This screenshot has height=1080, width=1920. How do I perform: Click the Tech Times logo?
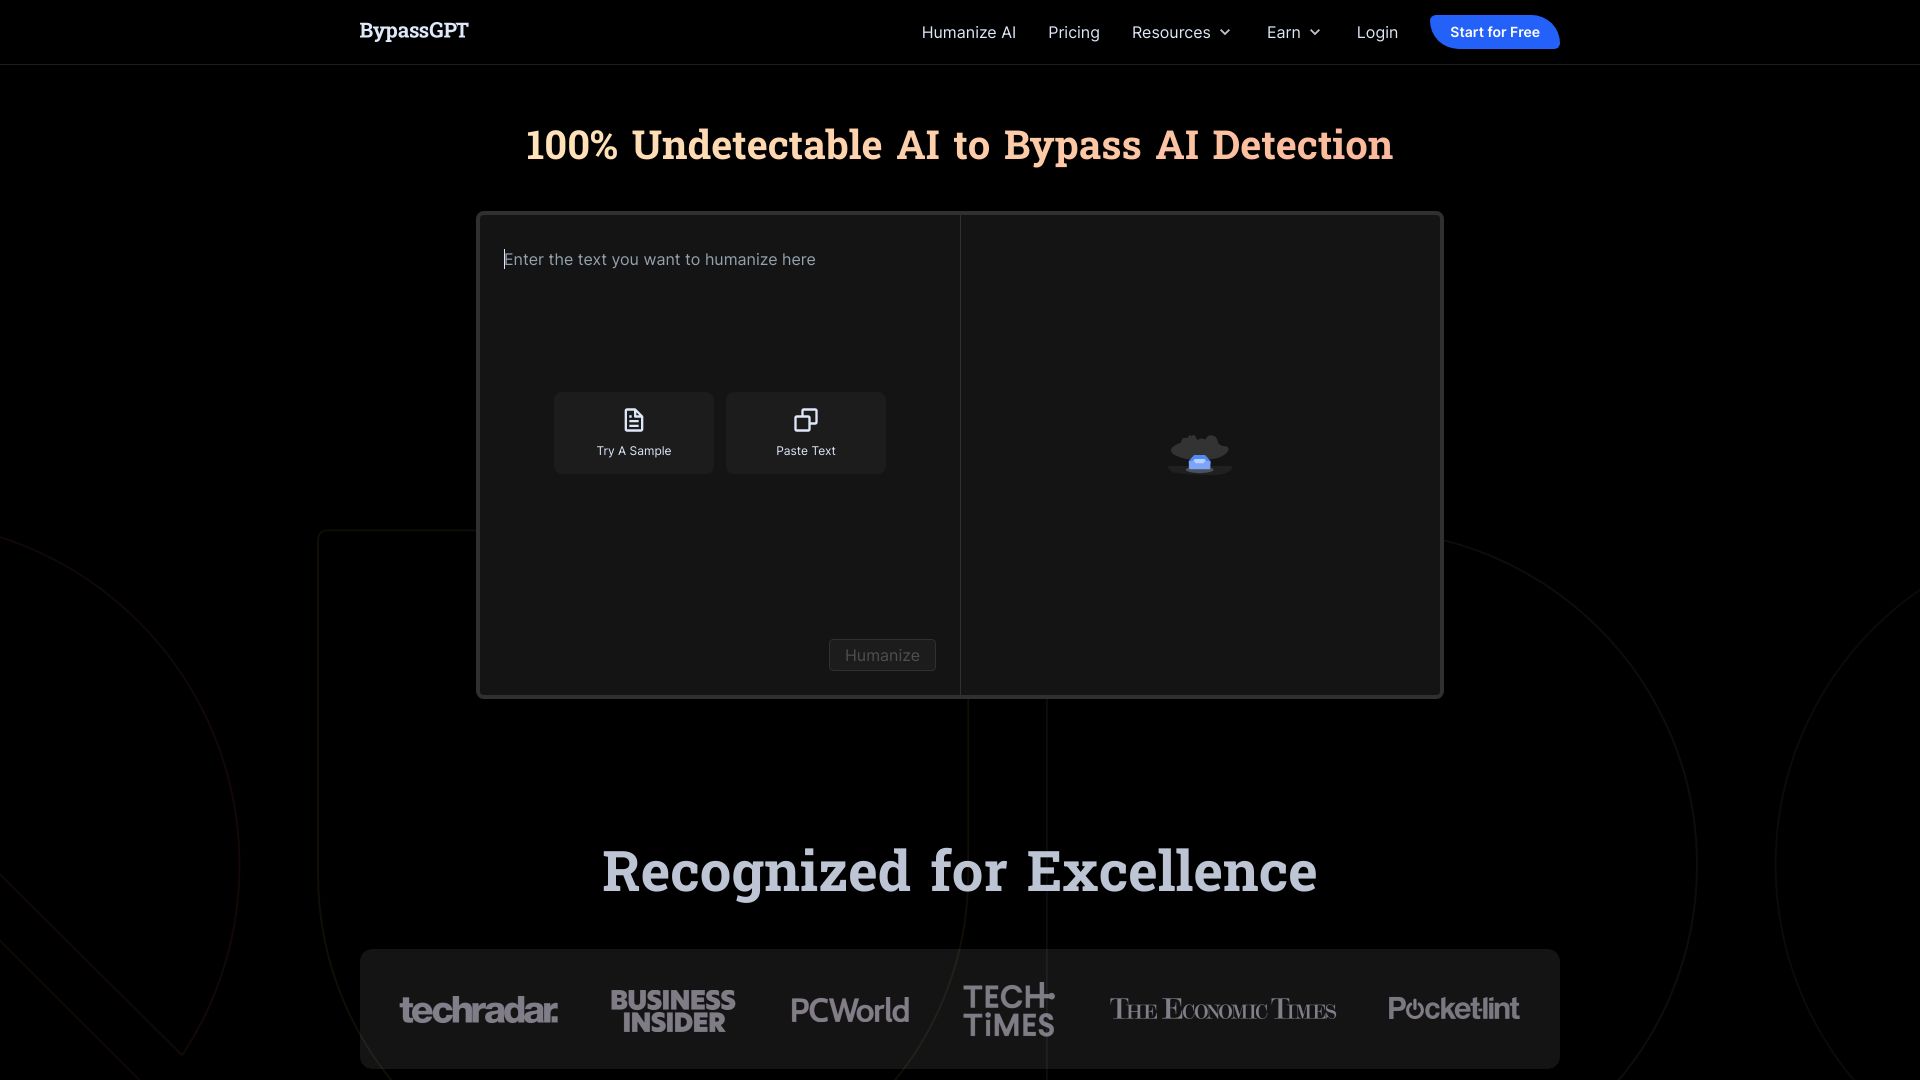click(1008, 1010)
